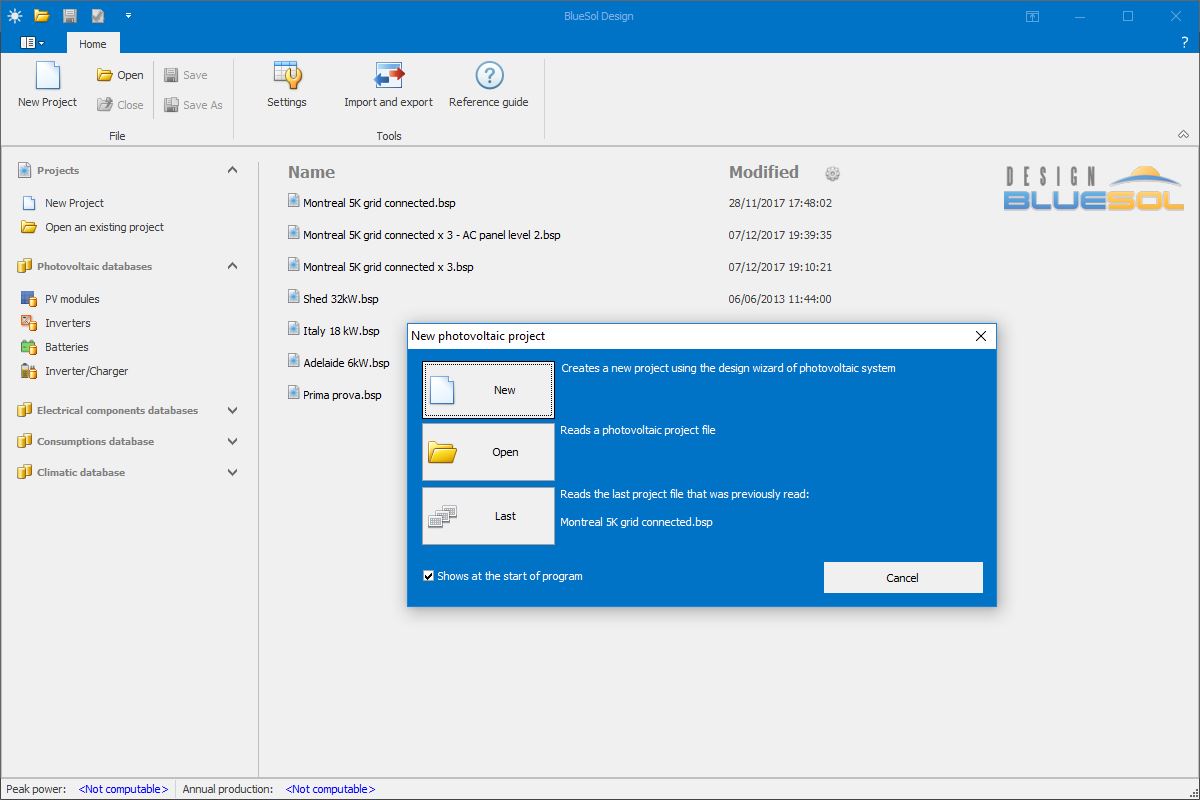Select Italy 18 kW.bsp project file
This screenshot has width=1200, height=800.
pos(341,331)
